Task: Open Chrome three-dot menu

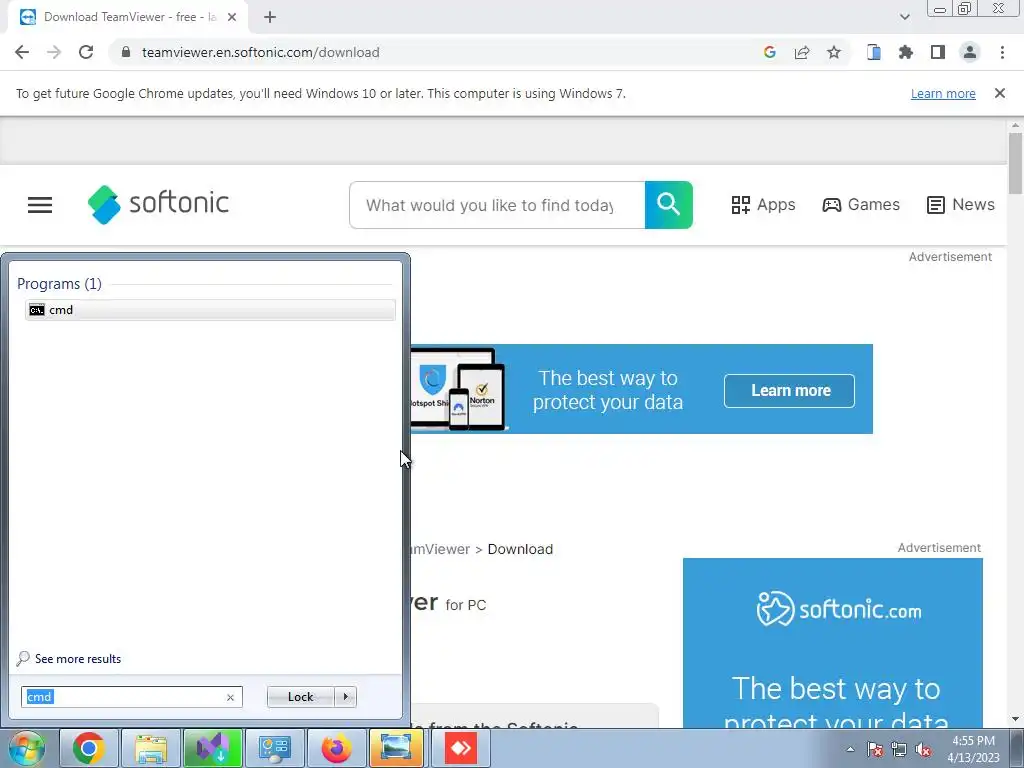Action: [x=1002, y=52]
